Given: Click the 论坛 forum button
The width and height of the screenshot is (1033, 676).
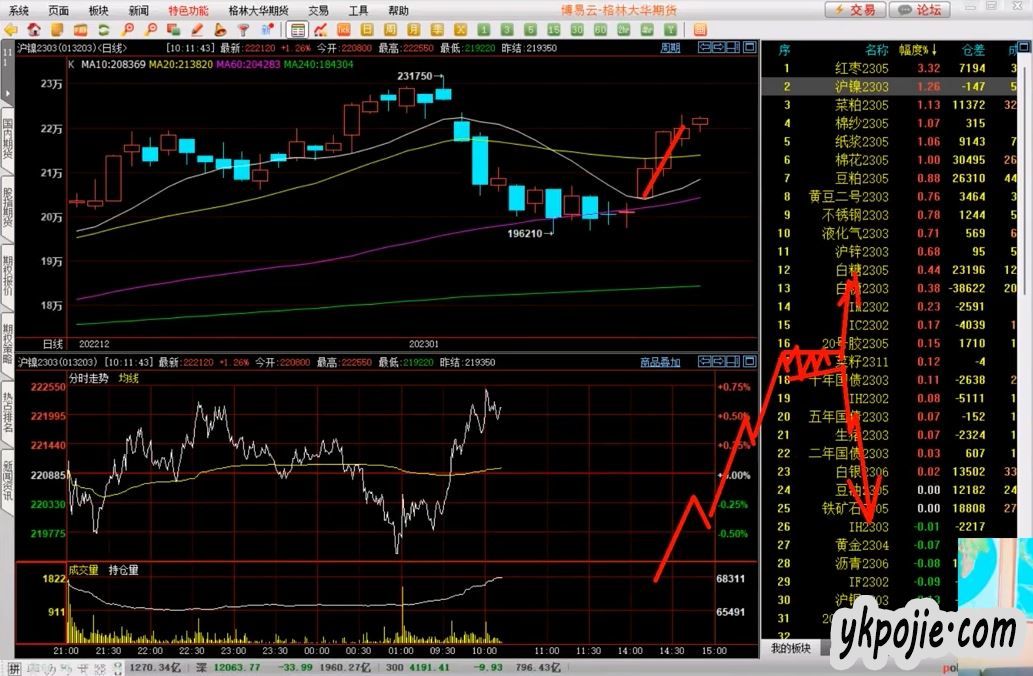Looking at the screenshot, I should (920, 10).
